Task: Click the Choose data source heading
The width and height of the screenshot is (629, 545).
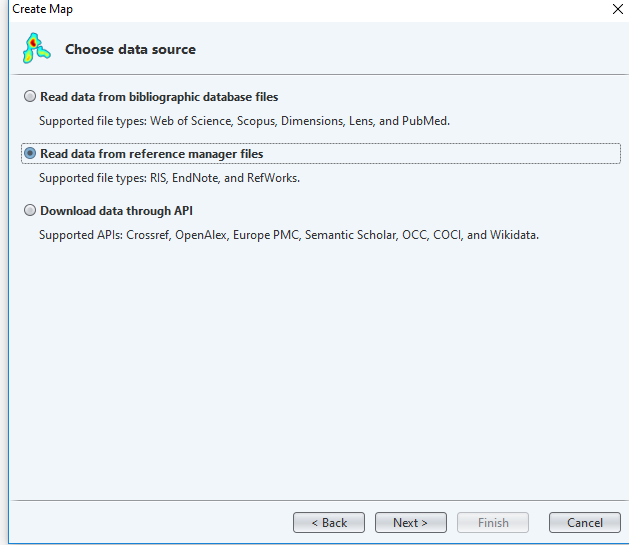Action: [x=130, y=49]
